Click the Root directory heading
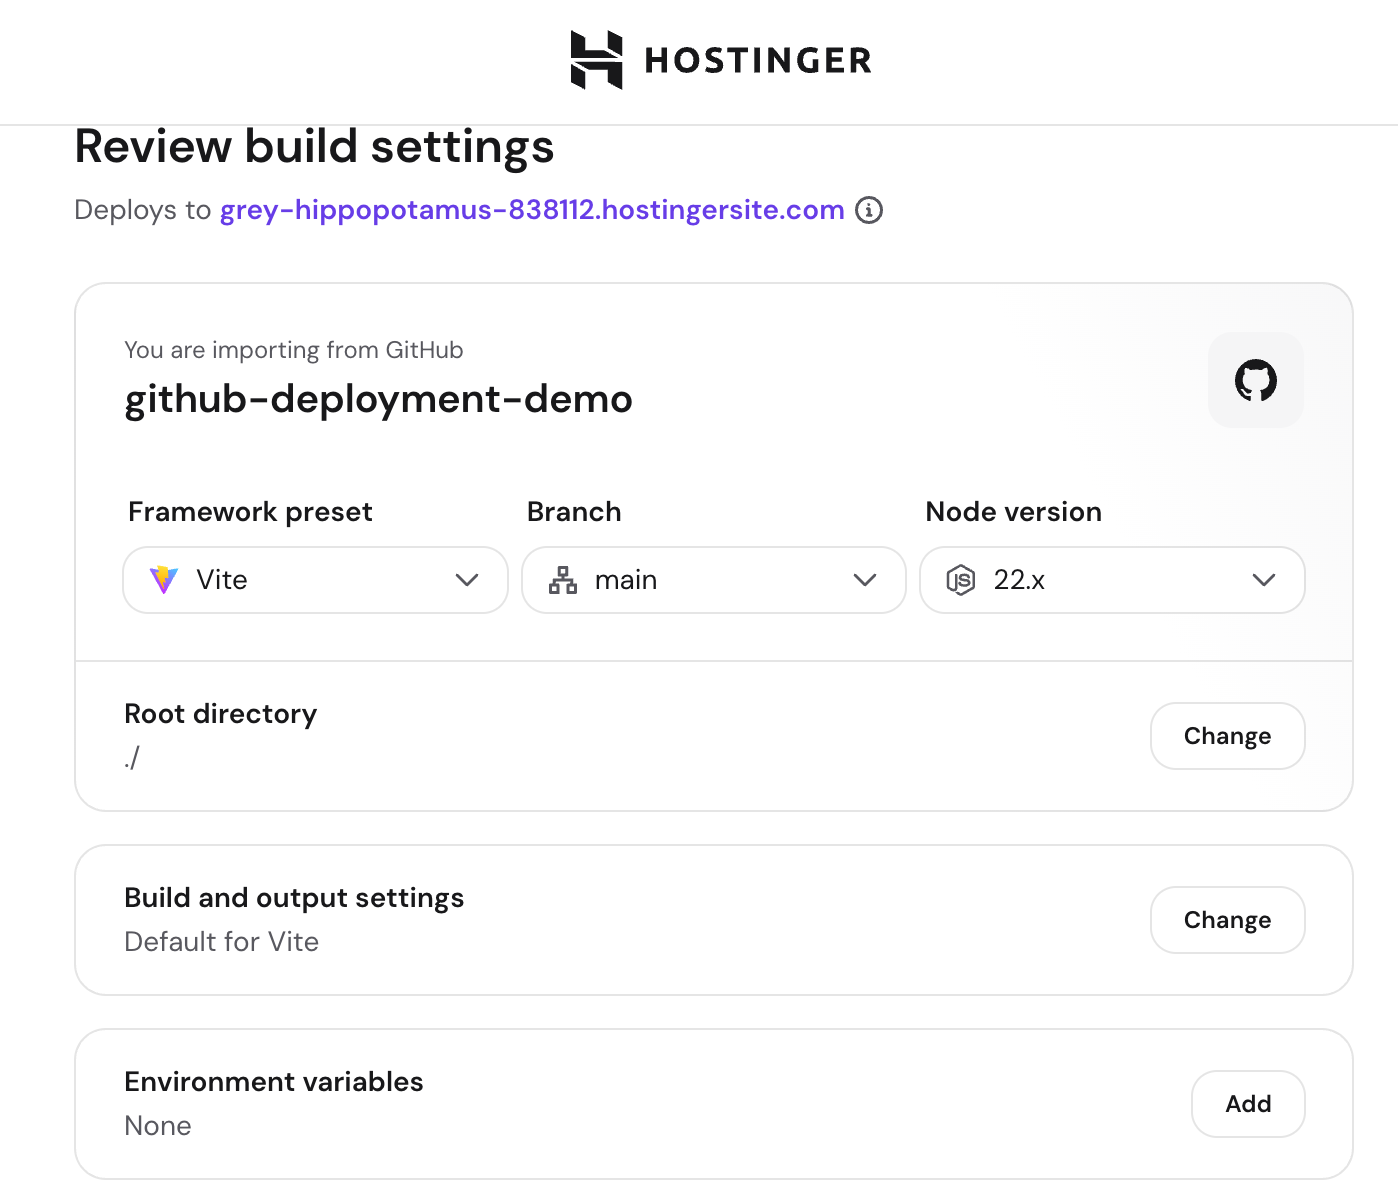Screen dimensions: 1398x1198 [x=221, y=714]
